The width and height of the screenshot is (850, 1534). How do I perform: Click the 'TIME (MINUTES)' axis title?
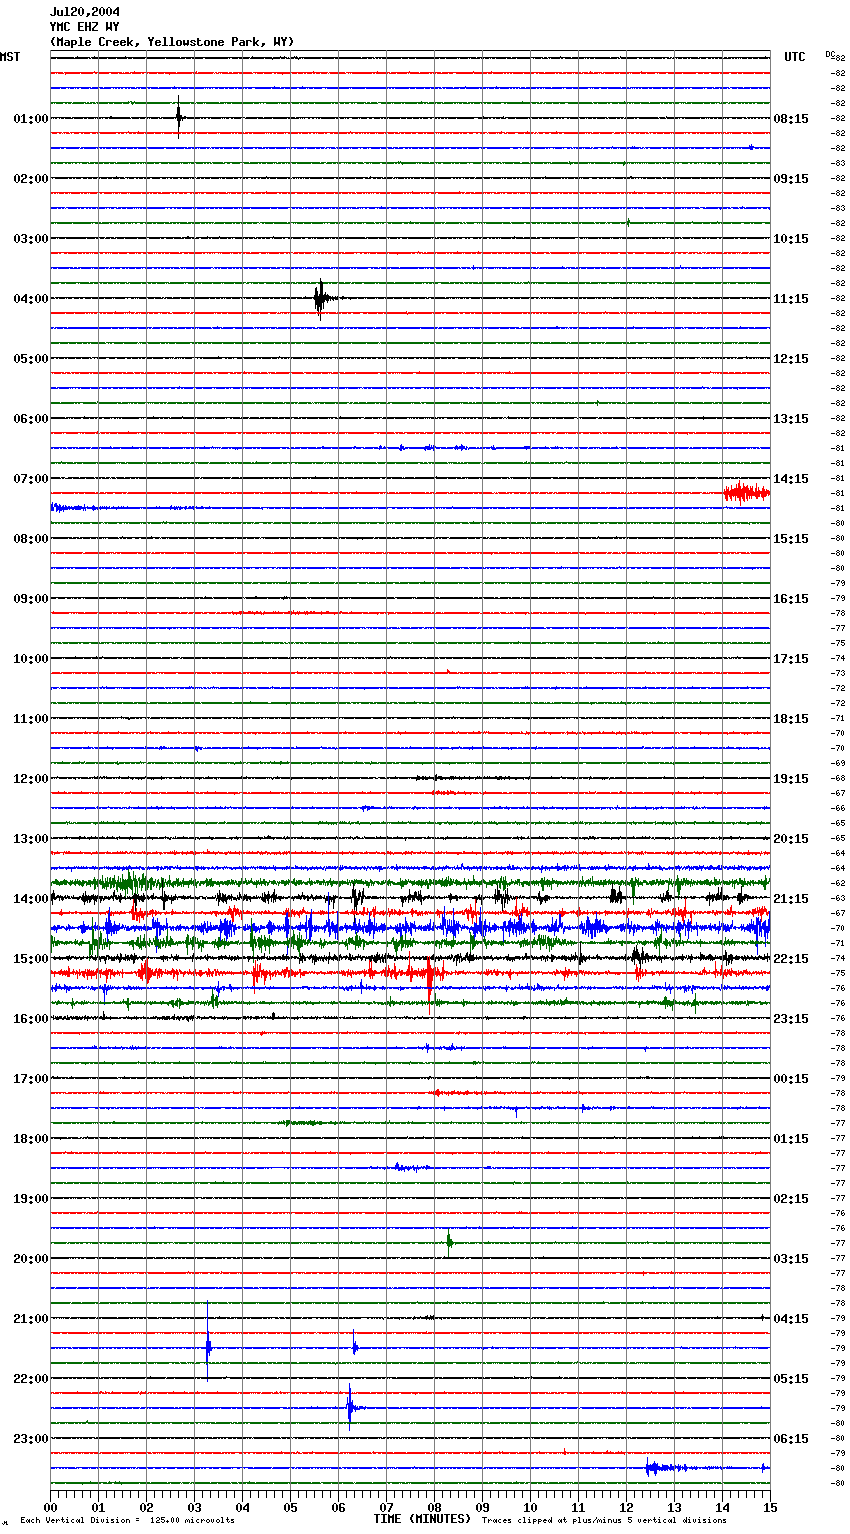pyautogui.click(x=422, y=1519)
